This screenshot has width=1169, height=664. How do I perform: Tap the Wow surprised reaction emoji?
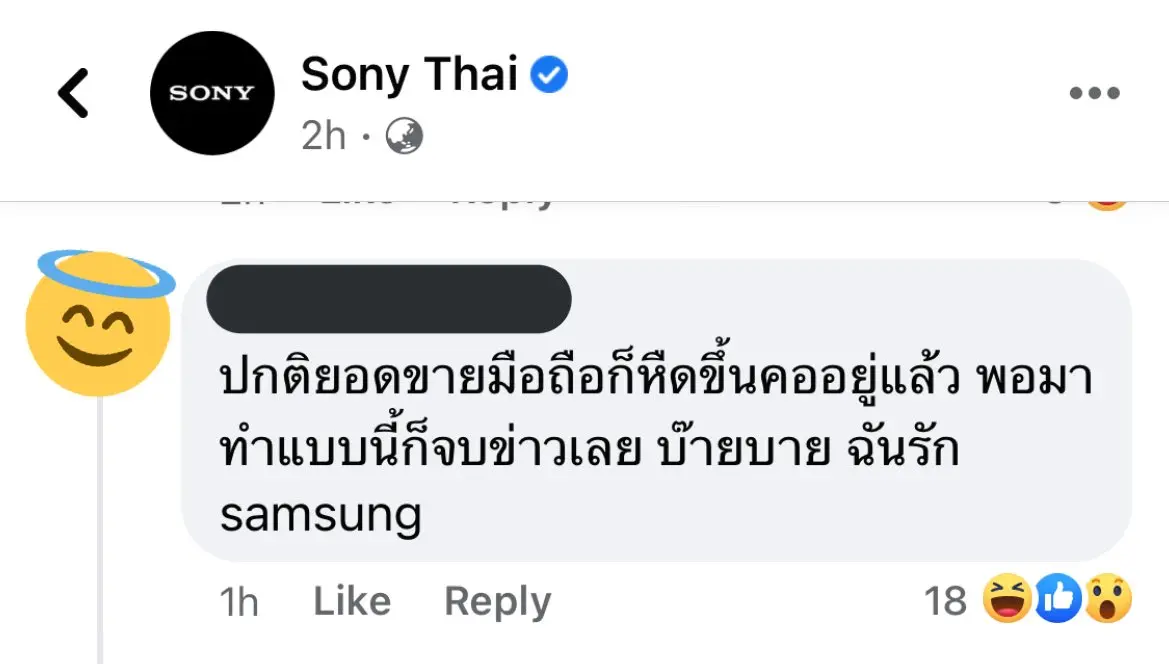point(1107,600)
